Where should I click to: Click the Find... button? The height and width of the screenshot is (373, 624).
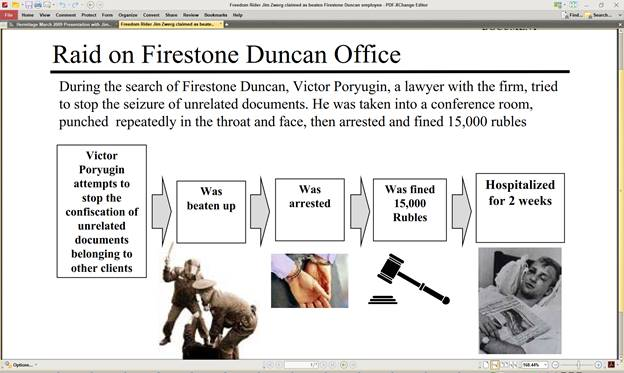tap(572, 15)
